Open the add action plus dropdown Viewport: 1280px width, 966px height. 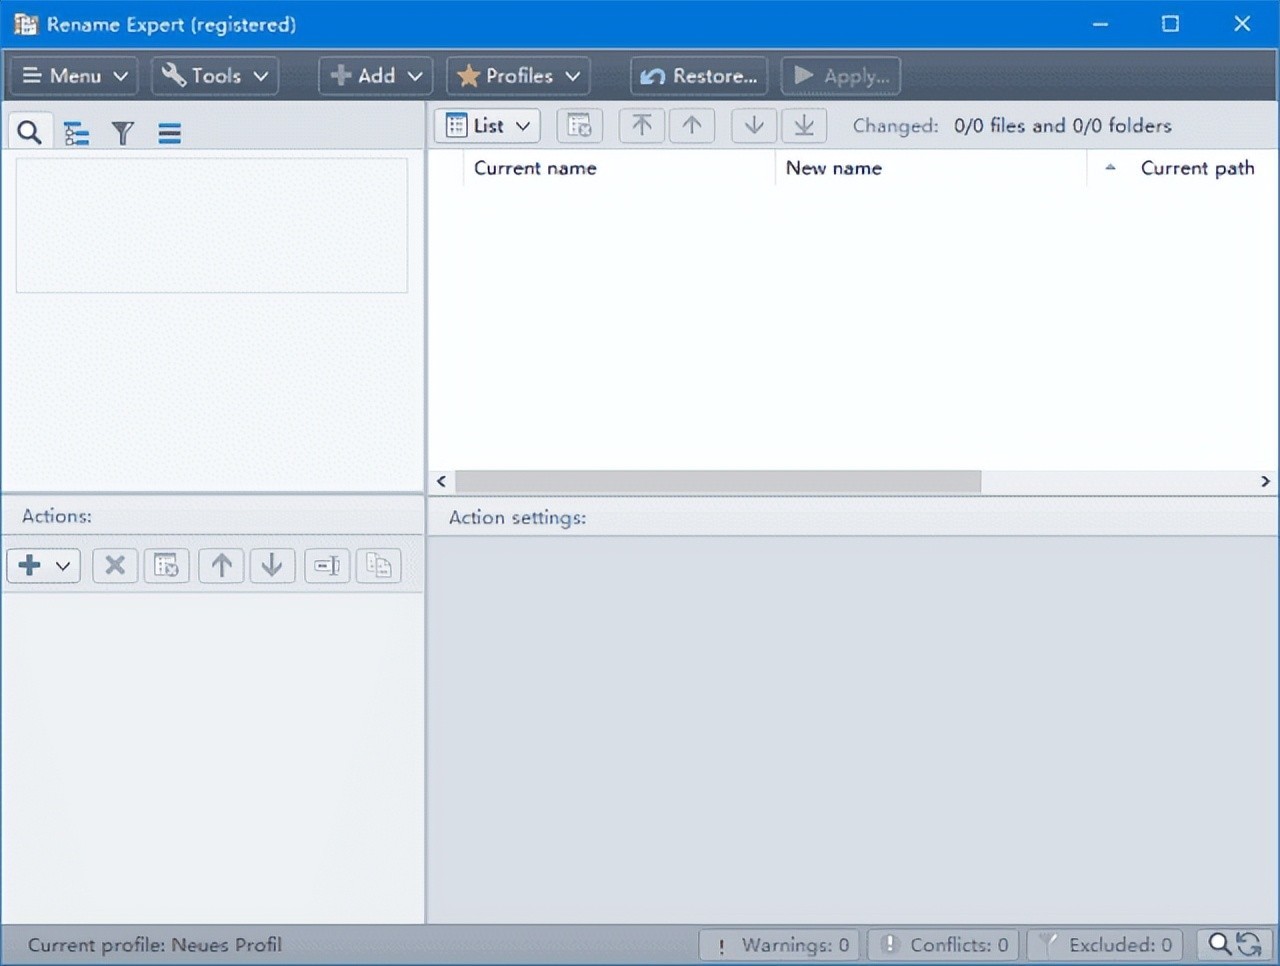[x=44, y=566]
